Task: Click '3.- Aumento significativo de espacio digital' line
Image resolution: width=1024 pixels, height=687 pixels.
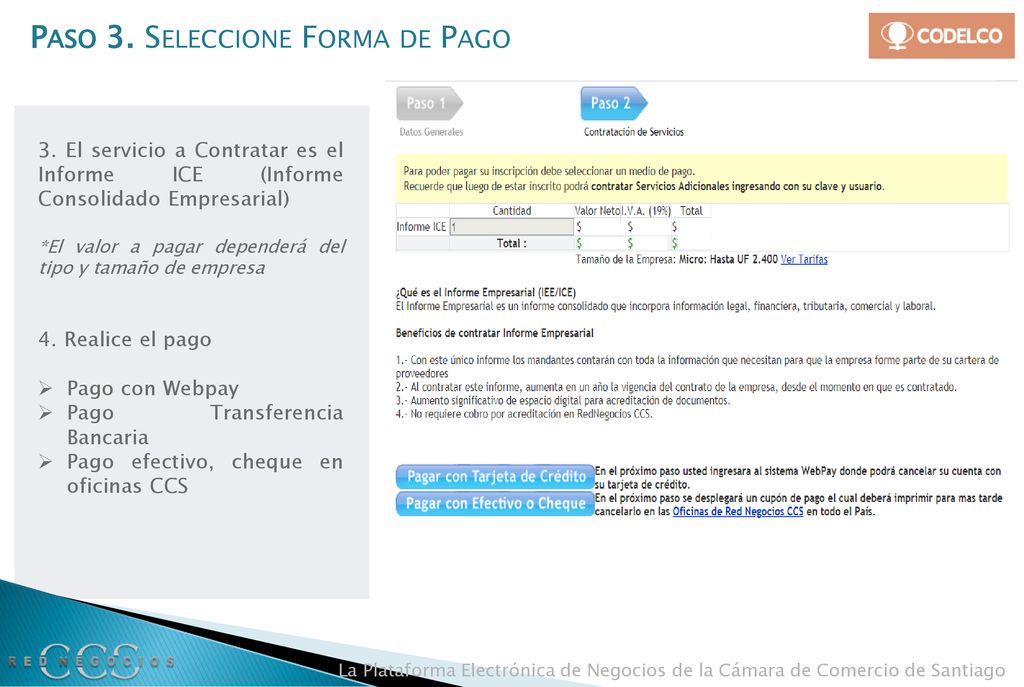Action: tap(562, 400)
